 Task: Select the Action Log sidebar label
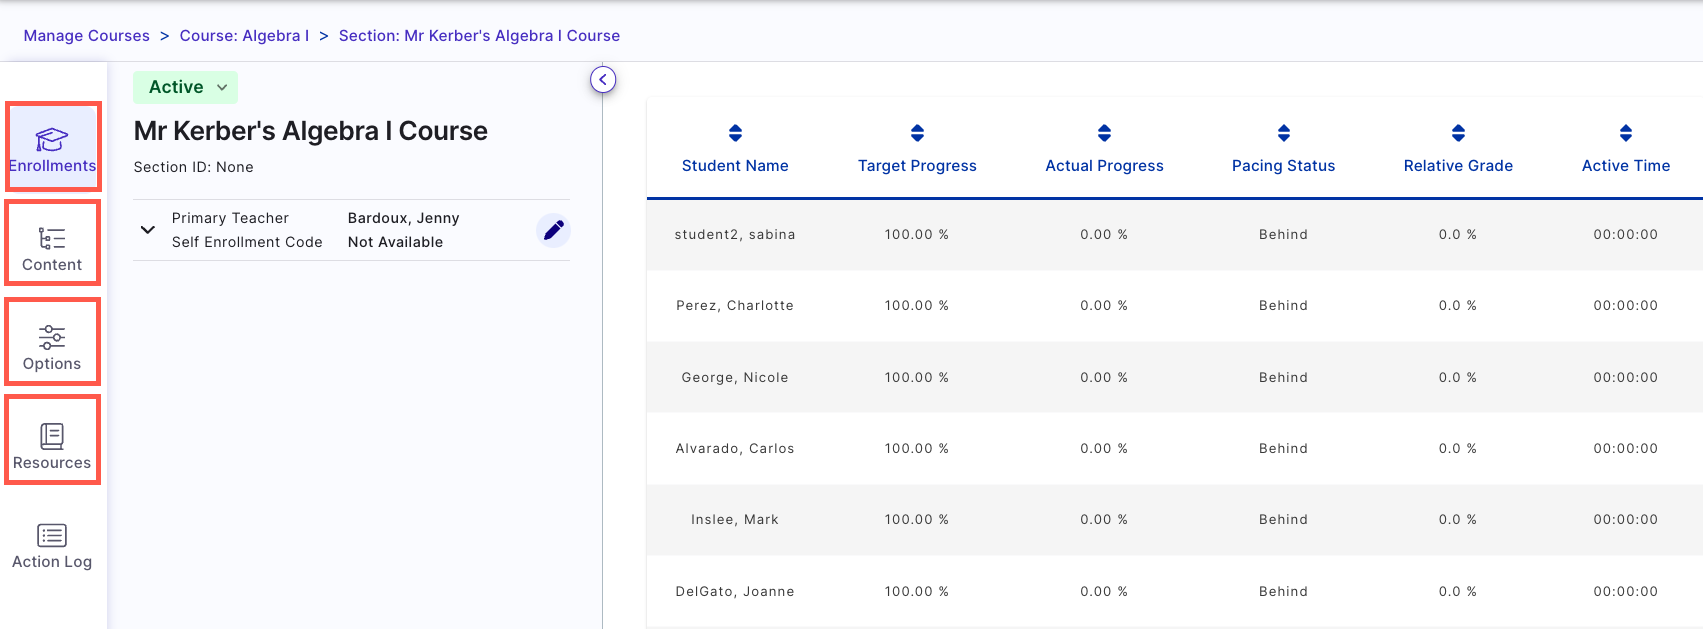(52, 562)
